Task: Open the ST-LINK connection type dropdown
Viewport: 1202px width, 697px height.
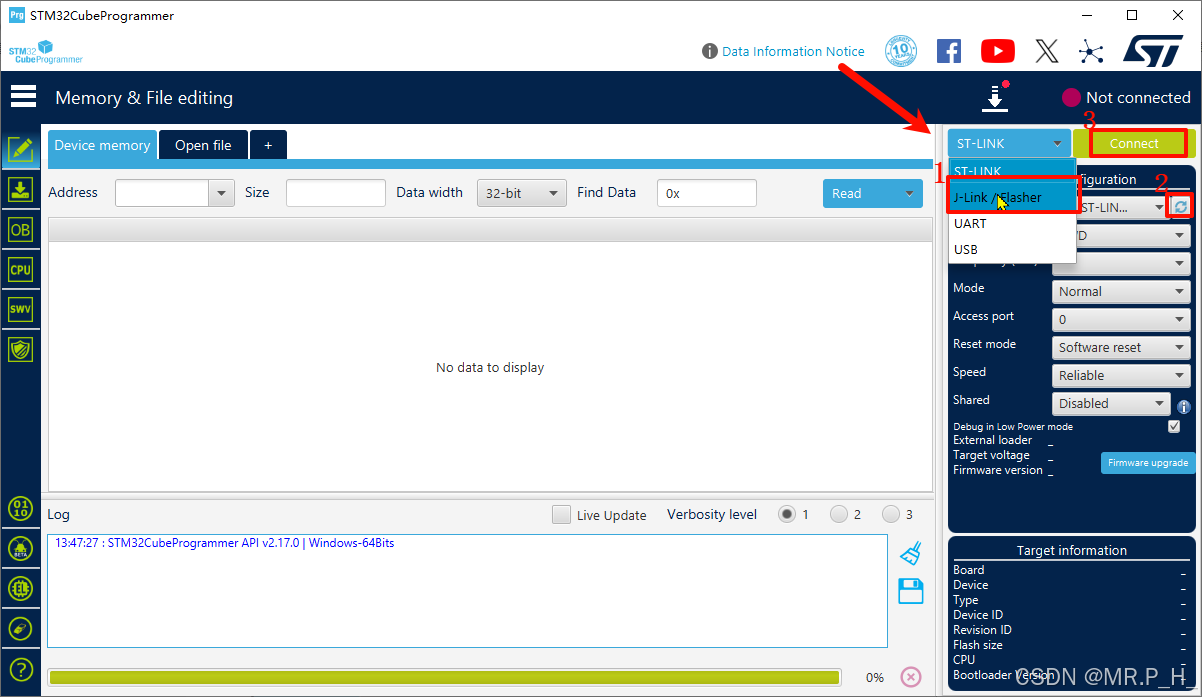Action: coord(1009,143)
